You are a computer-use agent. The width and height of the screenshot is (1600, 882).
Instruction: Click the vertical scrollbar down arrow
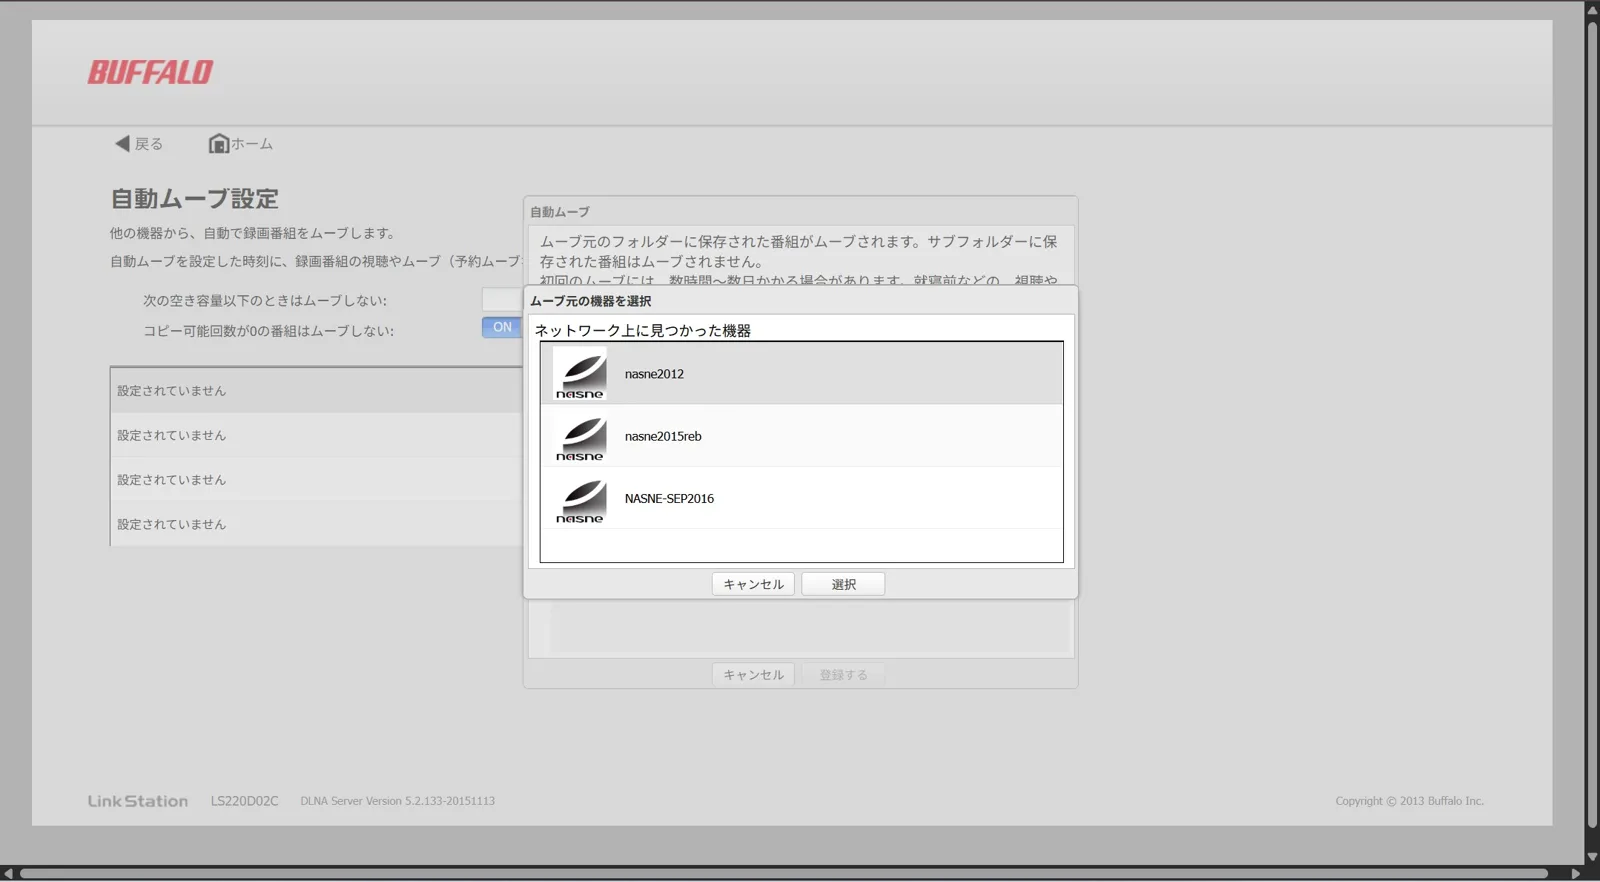[1592, 857]
